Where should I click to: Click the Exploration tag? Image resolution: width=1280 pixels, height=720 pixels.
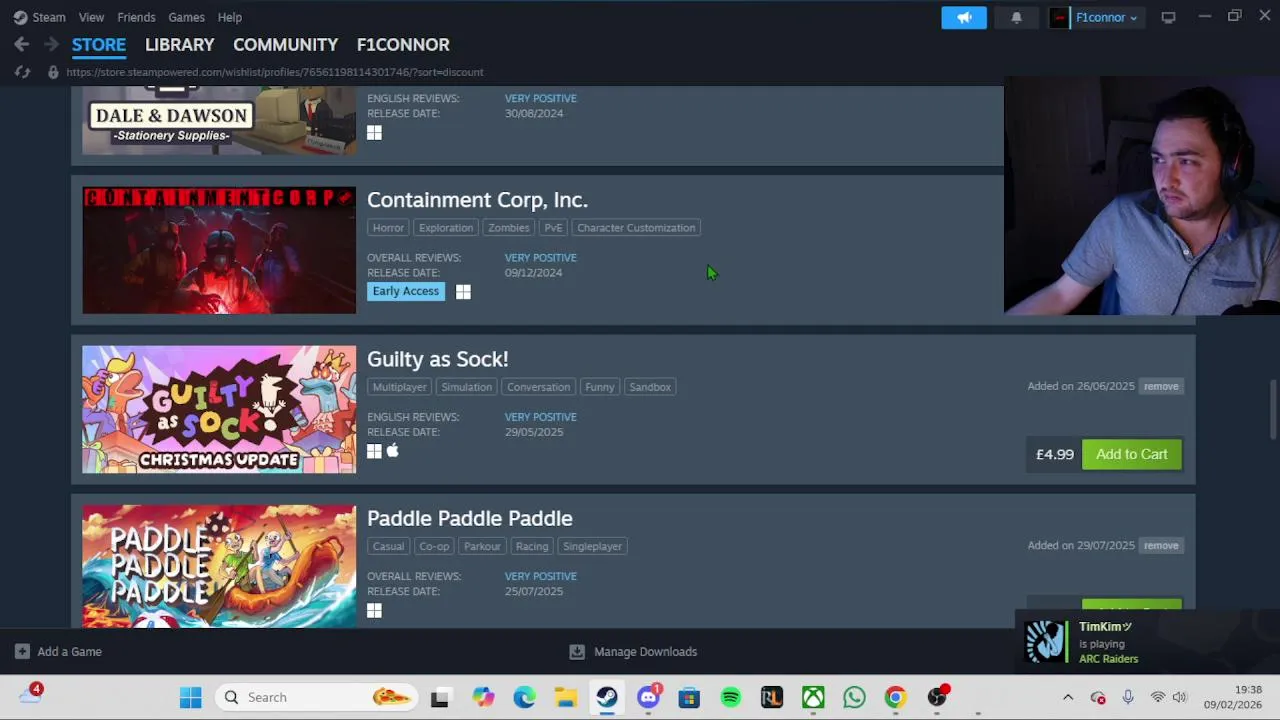[446, 228]
